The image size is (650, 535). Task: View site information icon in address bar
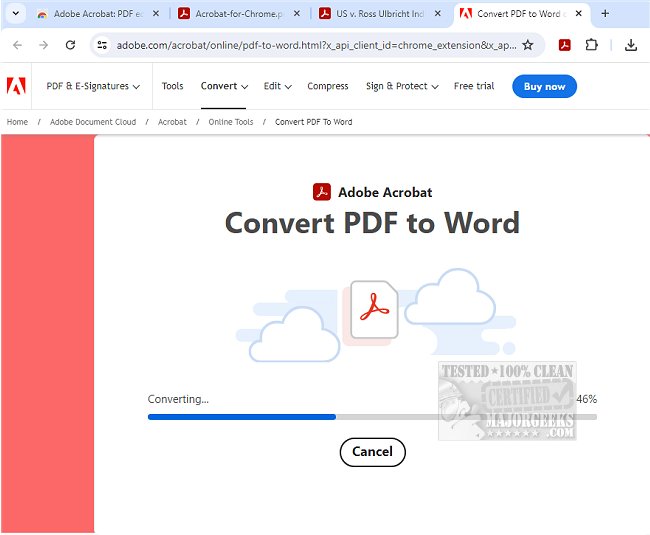(102, 45)
